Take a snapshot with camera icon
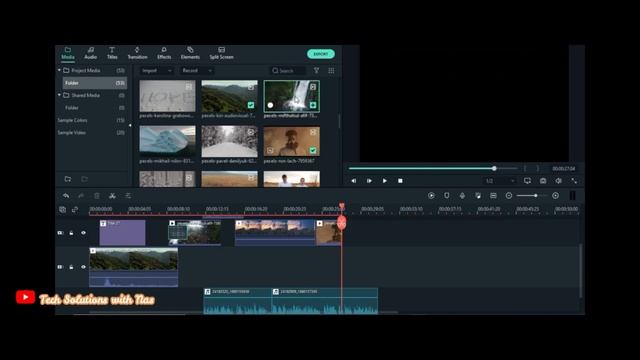 coord(543,181)
